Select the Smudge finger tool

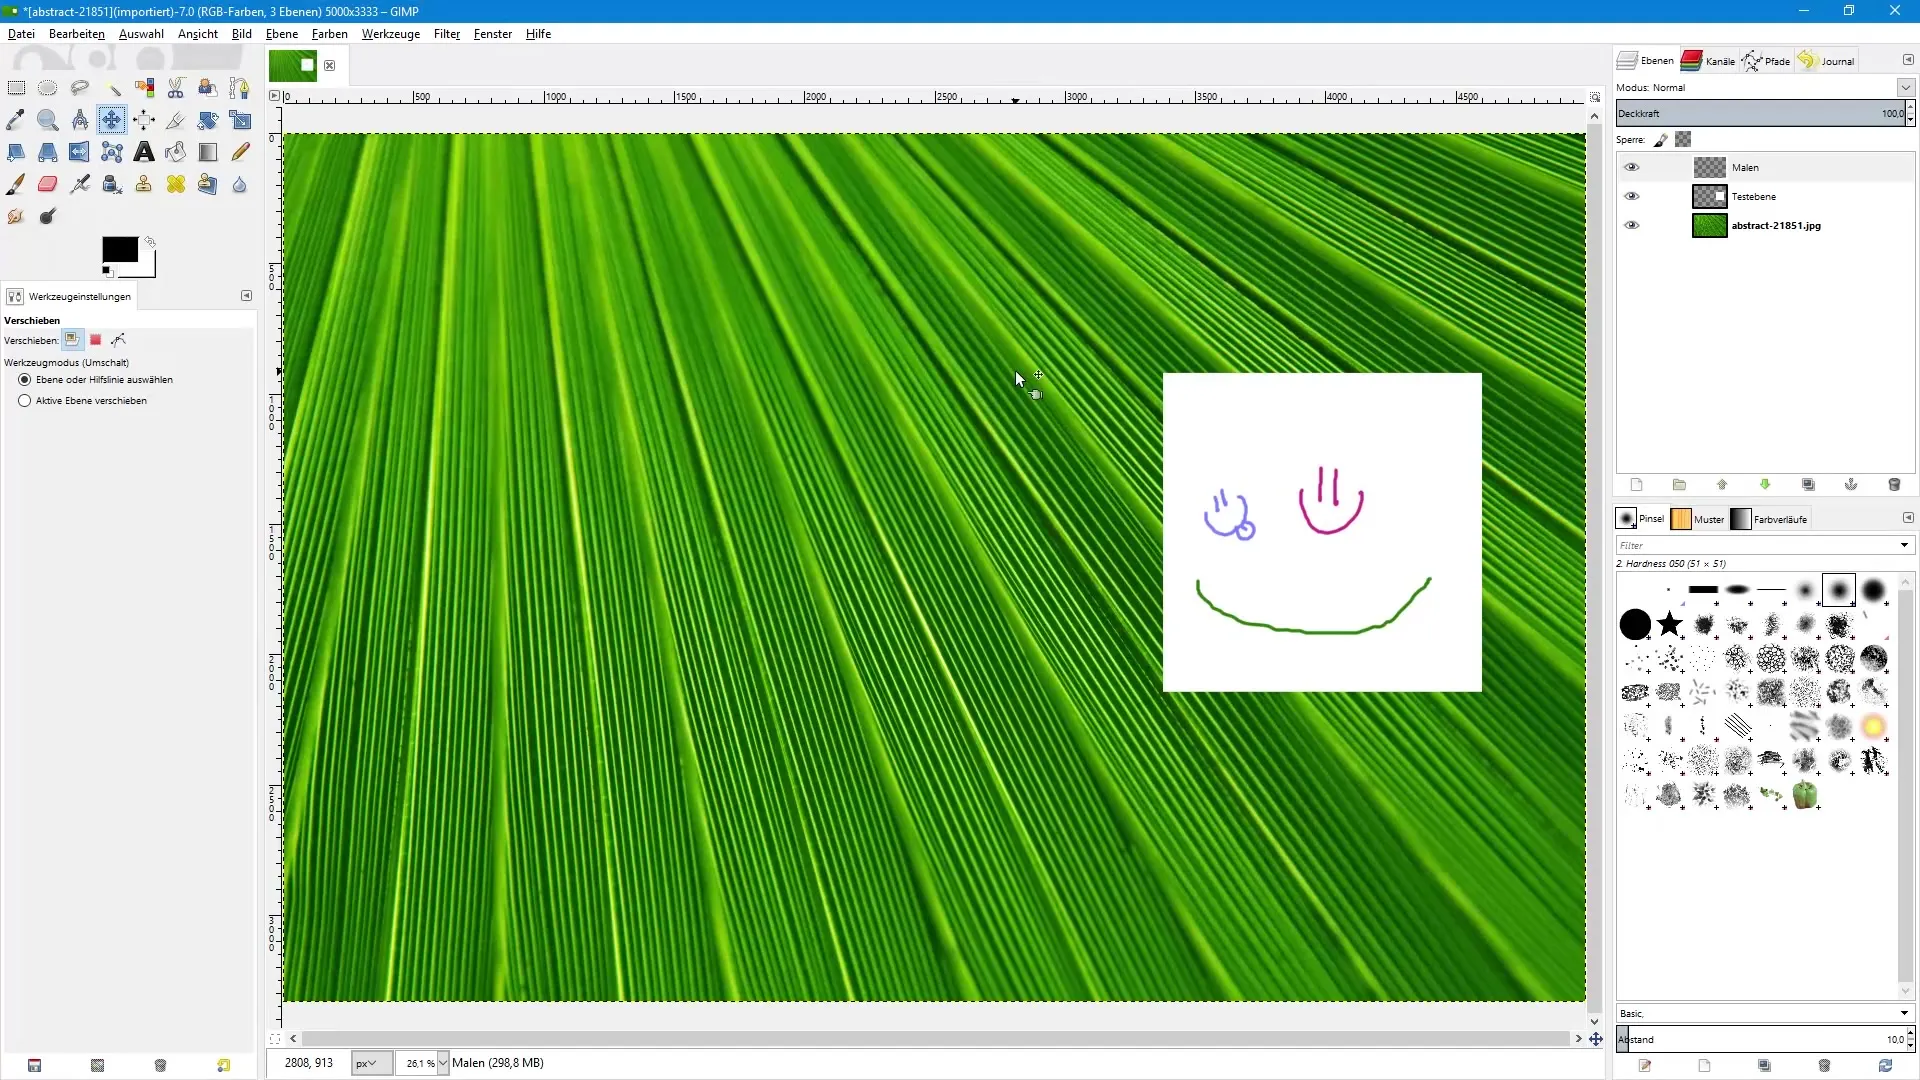(16, 216)
